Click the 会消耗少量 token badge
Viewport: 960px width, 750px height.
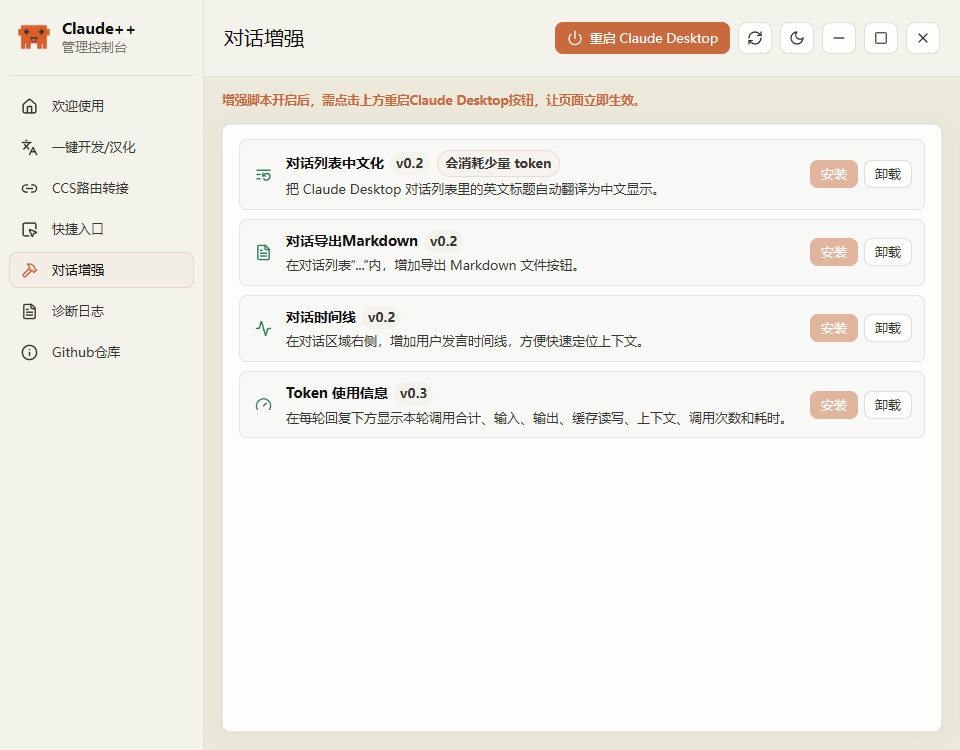(498, 163)
